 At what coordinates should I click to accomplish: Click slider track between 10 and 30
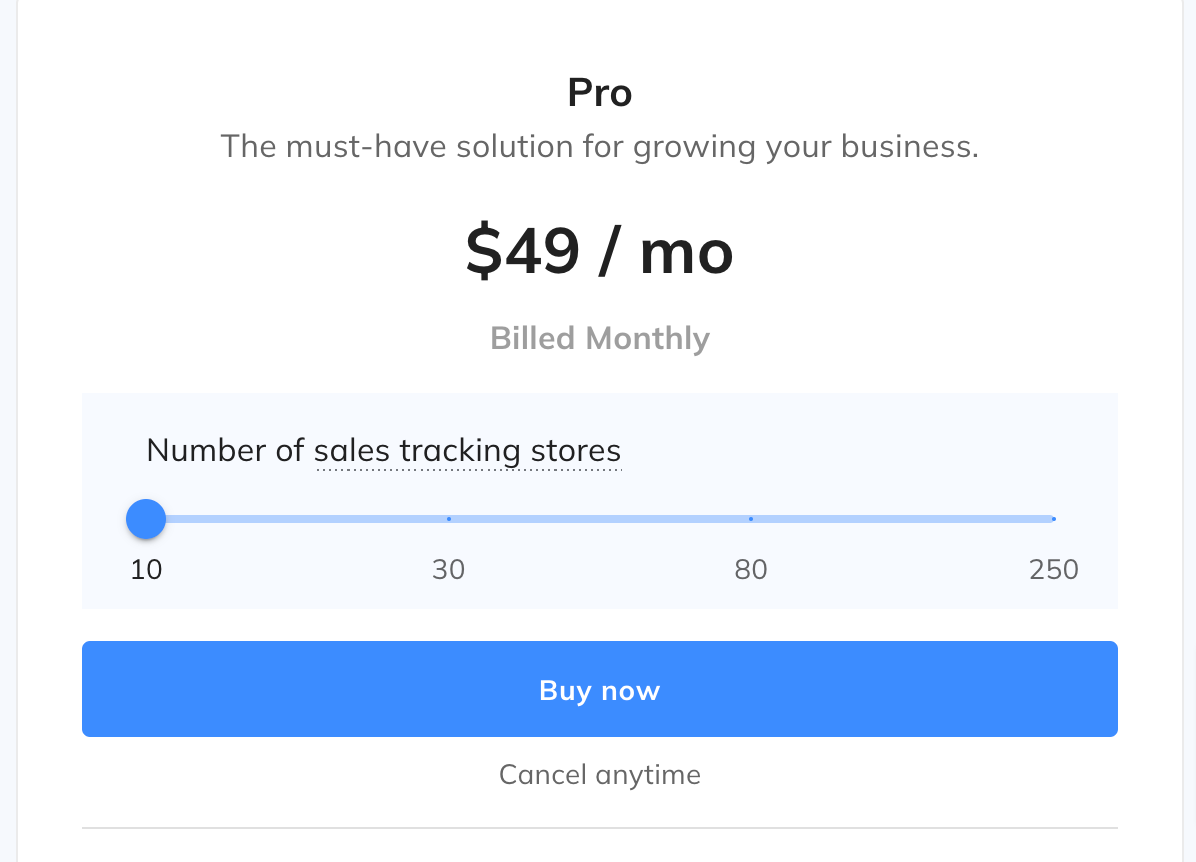click(x=305, y=519)
